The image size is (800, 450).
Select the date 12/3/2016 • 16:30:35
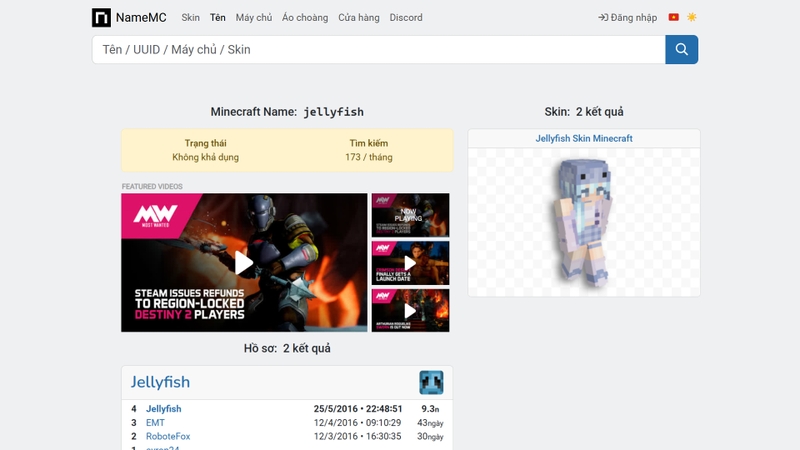357,436
